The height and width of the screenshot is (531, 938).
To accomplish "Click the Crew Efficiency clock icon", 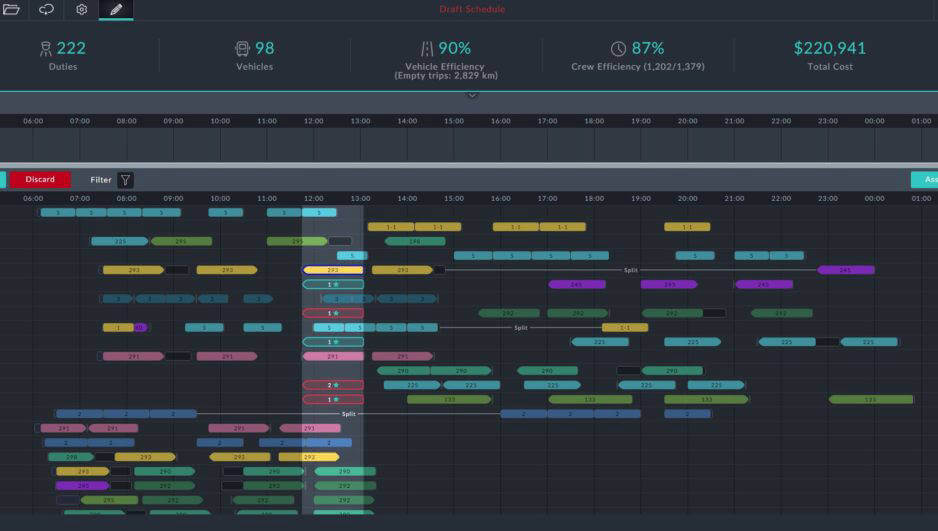I will click(x=618, y=49).
